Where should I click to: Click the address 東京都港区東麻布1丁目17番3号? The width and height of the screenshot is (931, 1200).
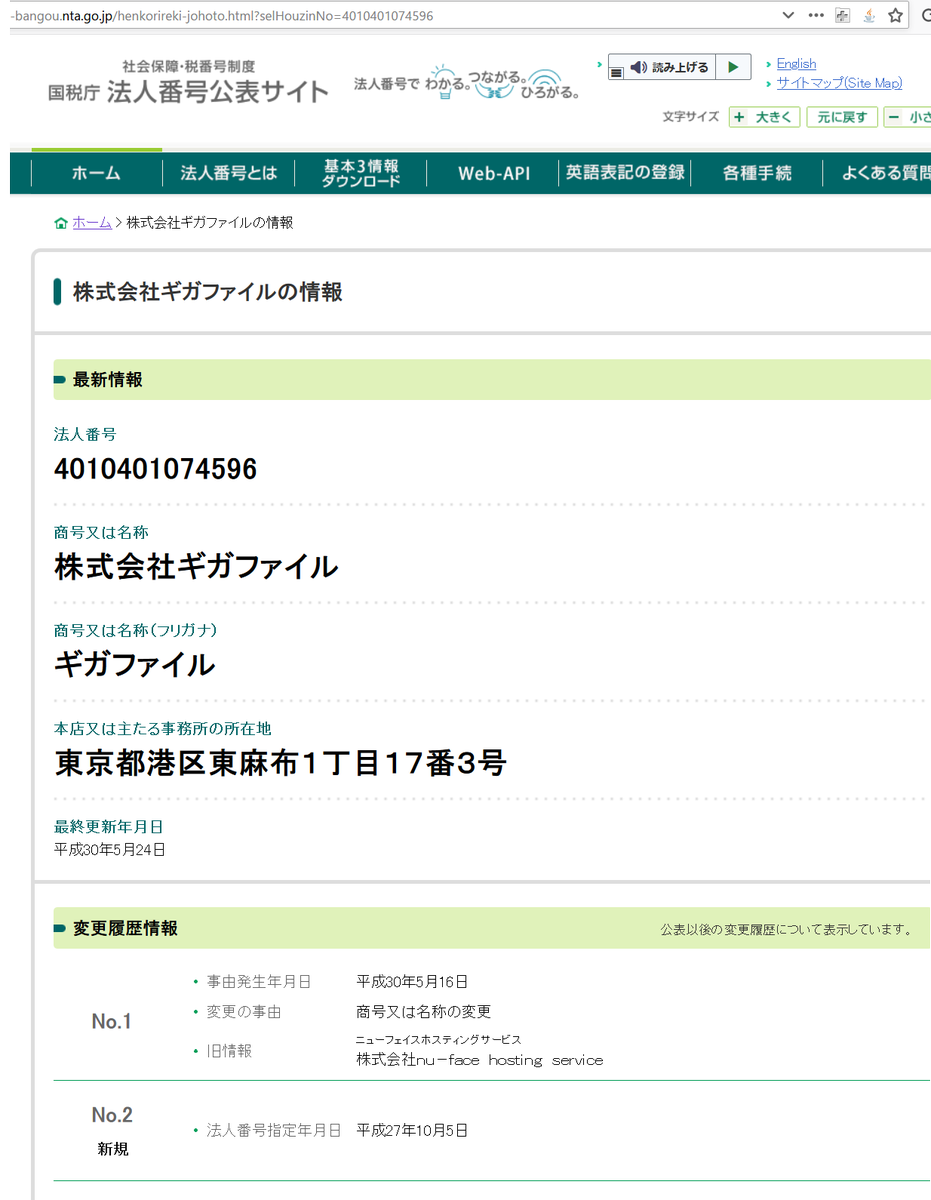[x=280, y=763]
